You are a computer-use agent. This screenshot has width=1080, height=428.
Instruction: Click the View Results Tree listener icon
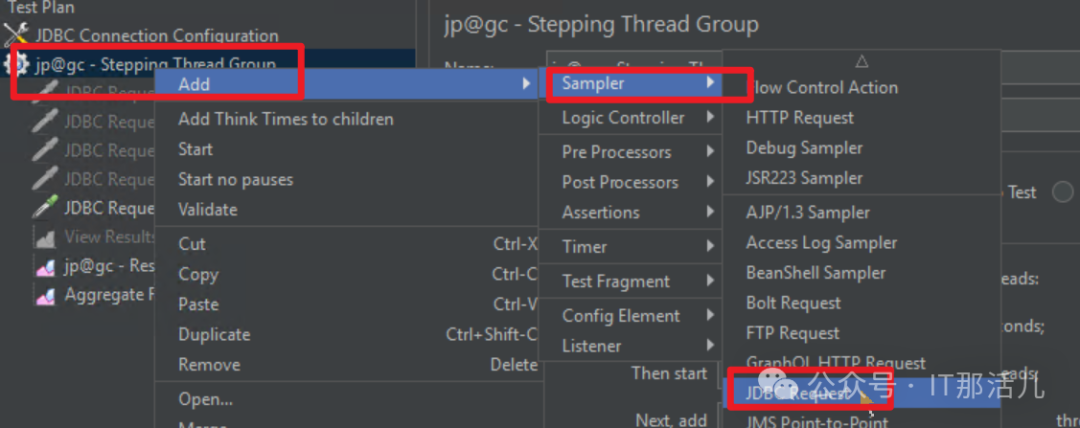45,238
